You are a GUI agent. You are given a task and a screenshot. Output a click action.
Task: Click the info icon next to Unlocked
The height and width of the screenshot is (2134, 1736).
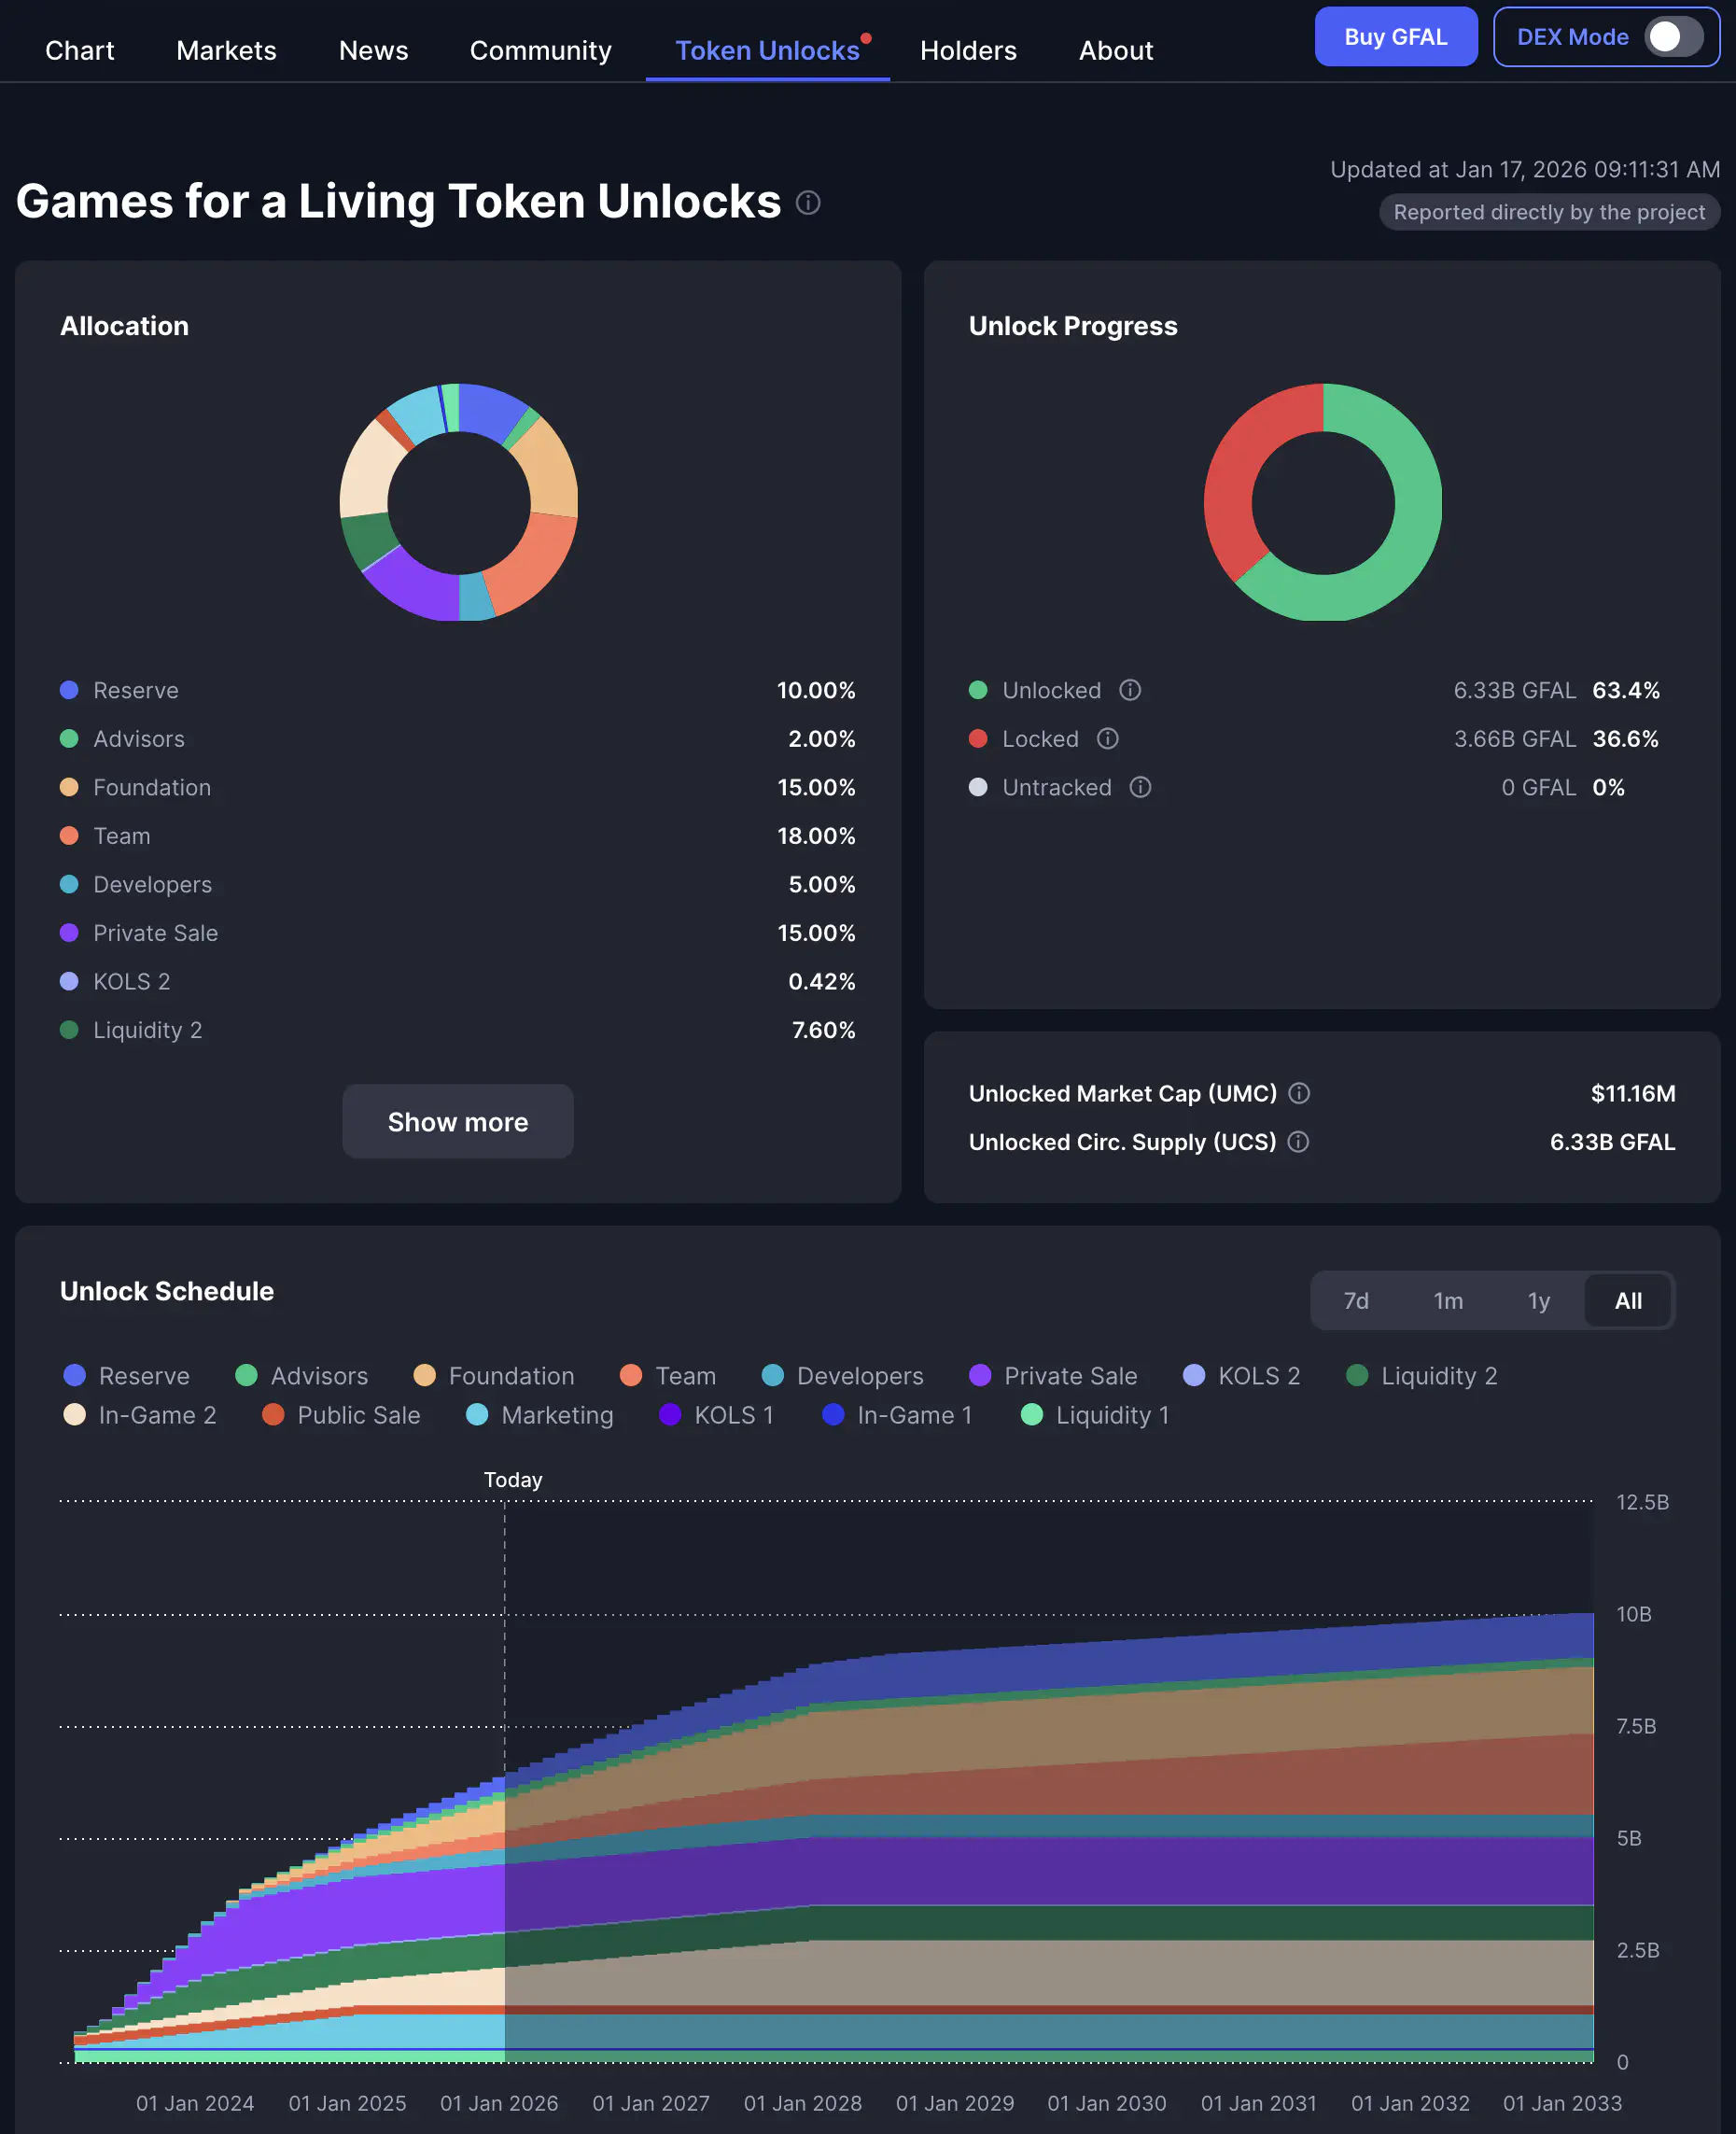(x=1130, y=690)
